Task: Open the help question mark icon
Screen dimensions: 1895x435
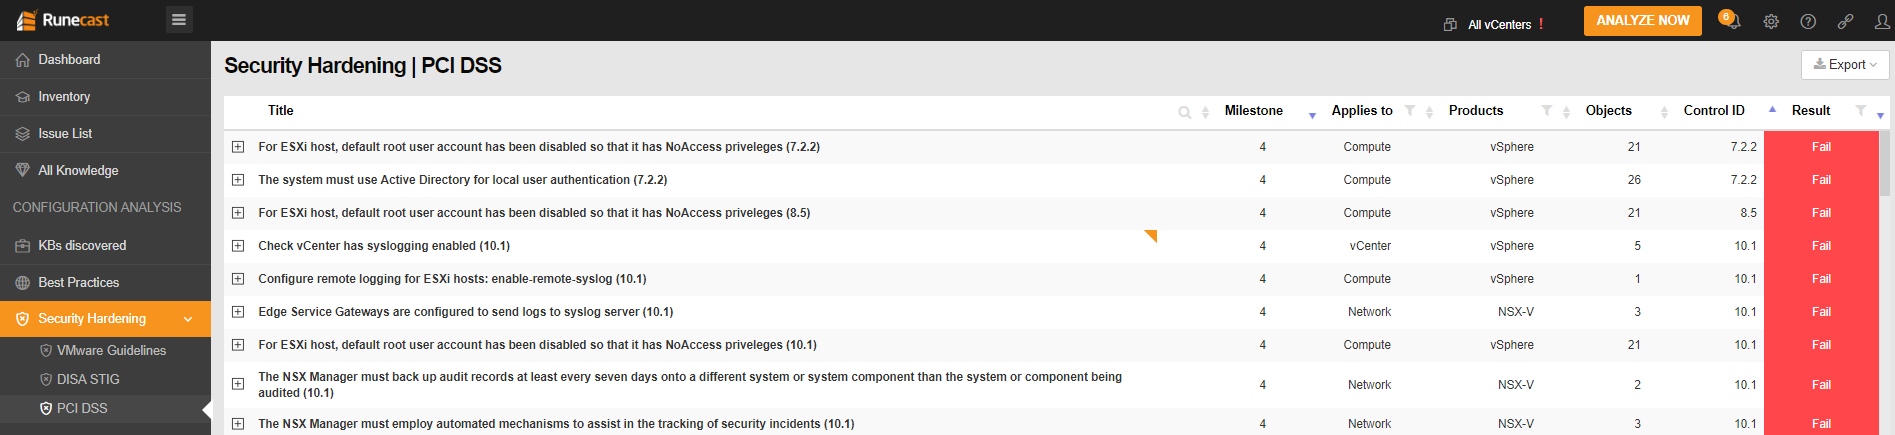Action: [1808, 21]
